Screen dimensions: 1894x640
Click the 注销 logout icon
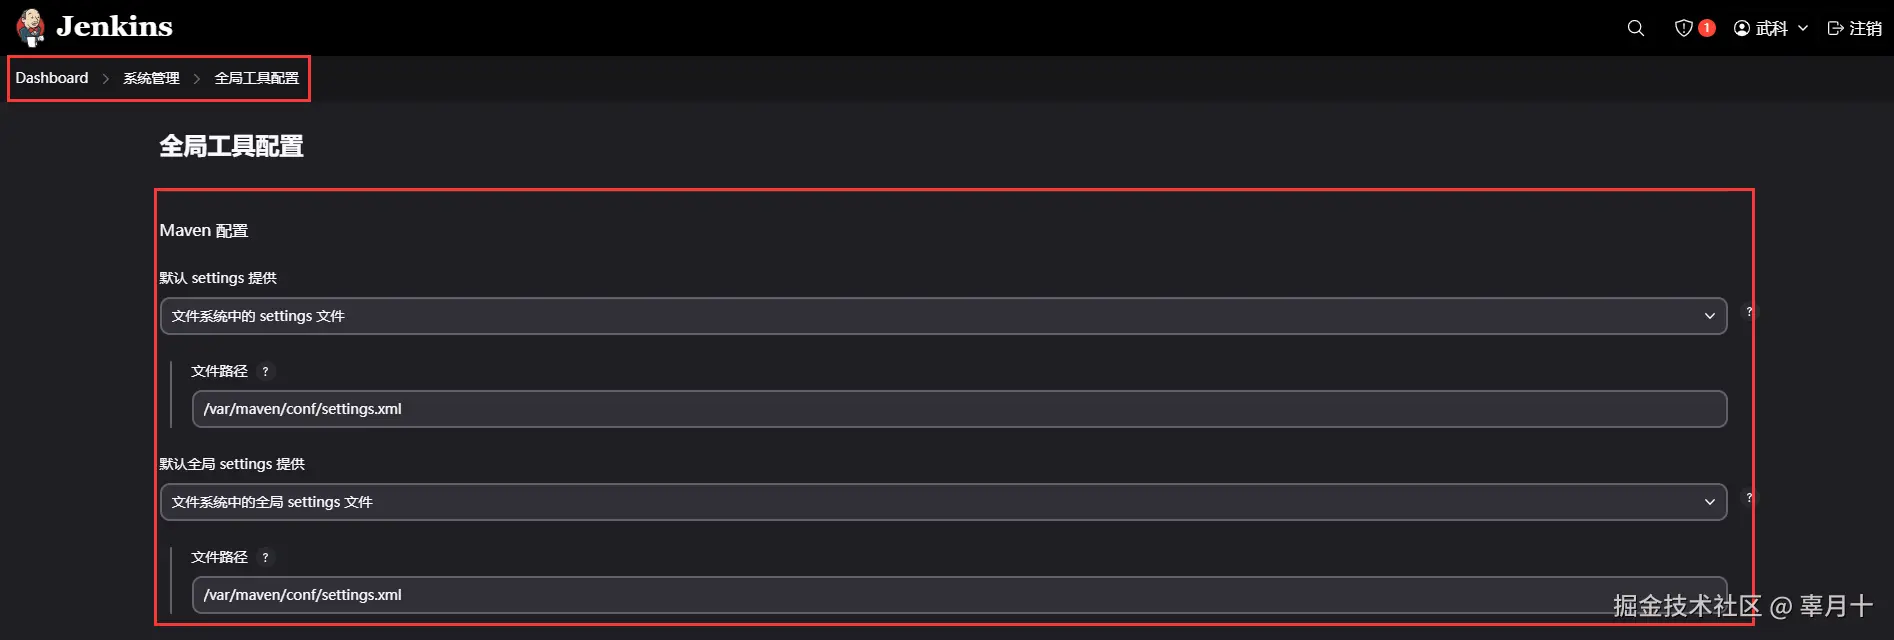pyautogui.click(x=1836, y=28)
